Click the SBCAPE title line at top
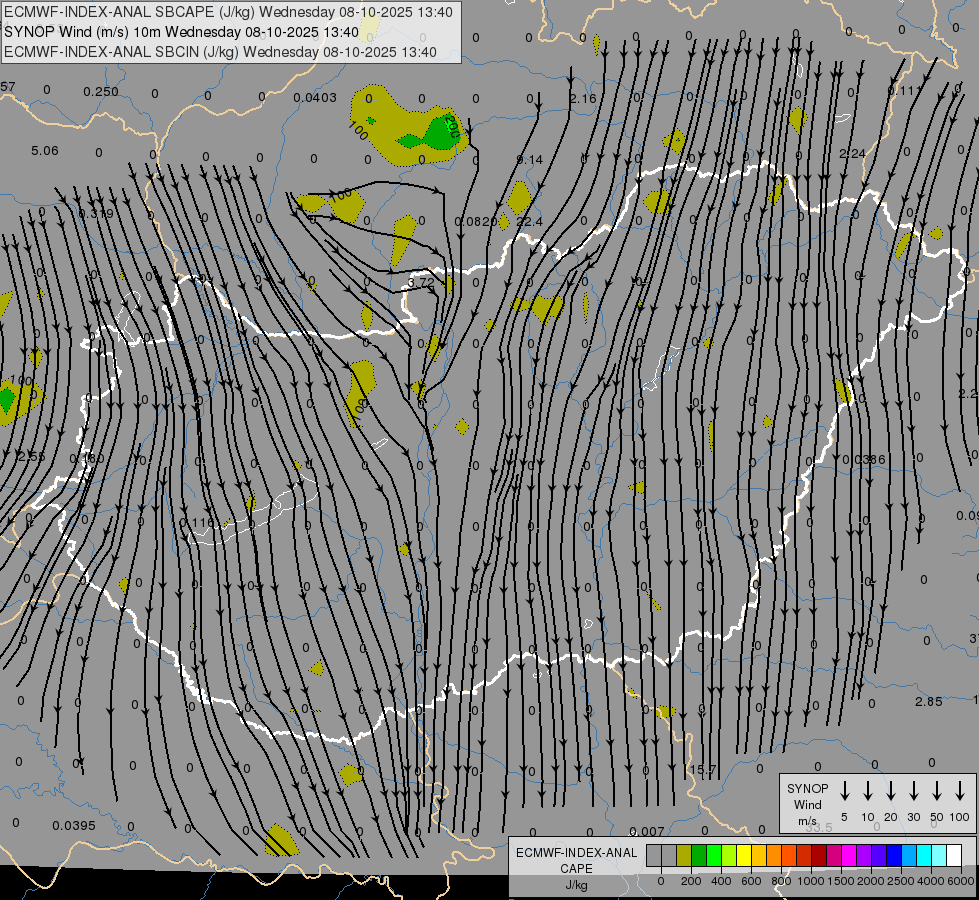Screen dimensions: 979x900 coord(228,12)
